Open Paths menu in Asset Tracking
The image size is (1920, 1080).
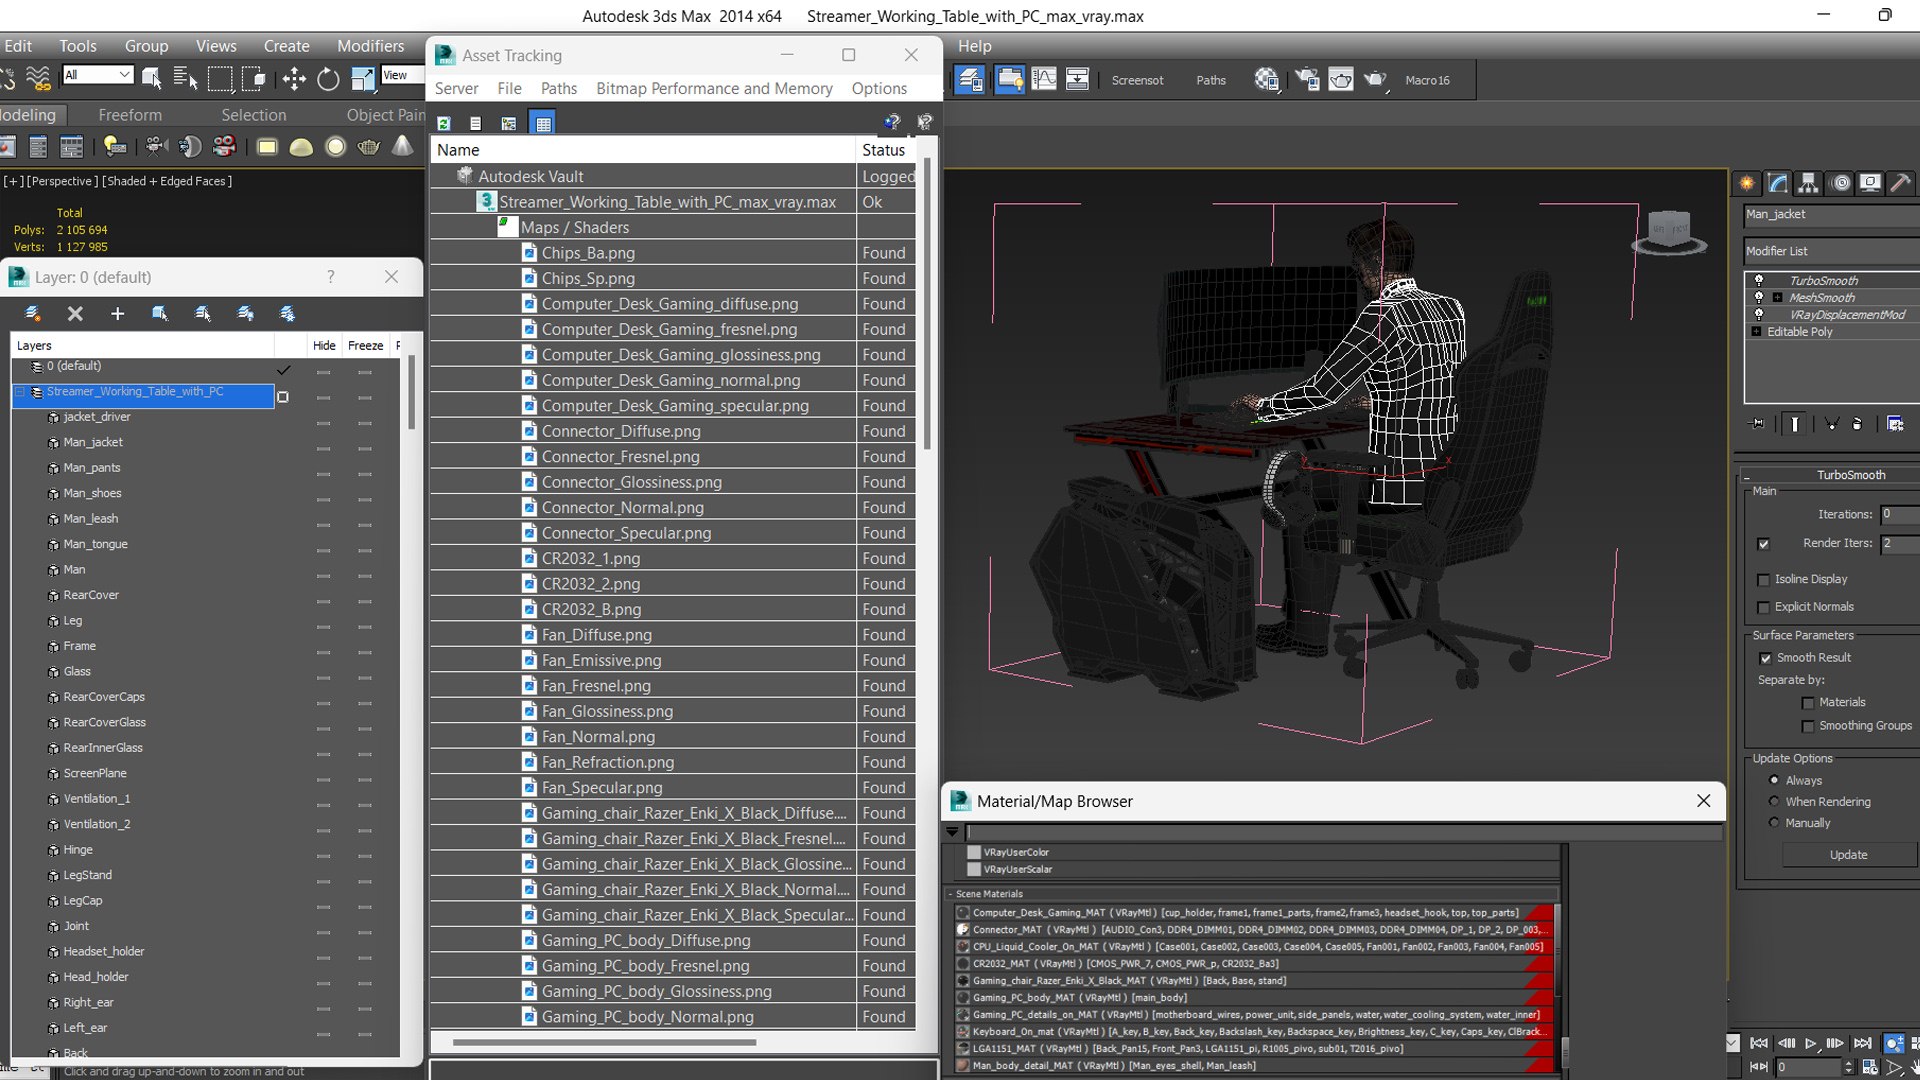pos(559,88)
